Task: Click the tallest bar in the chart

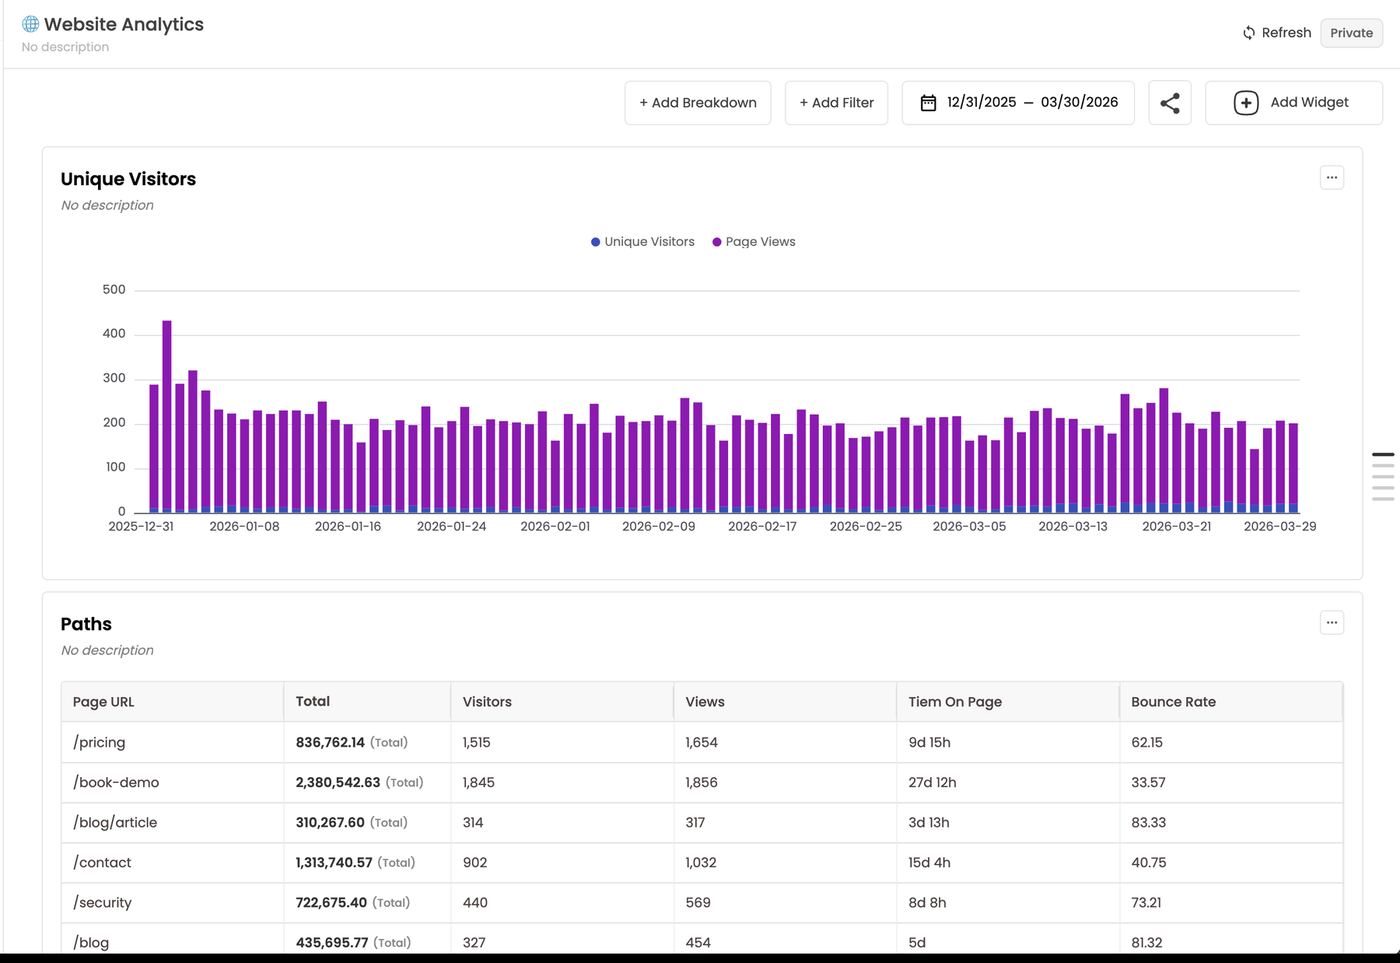Action: [167, 416]
